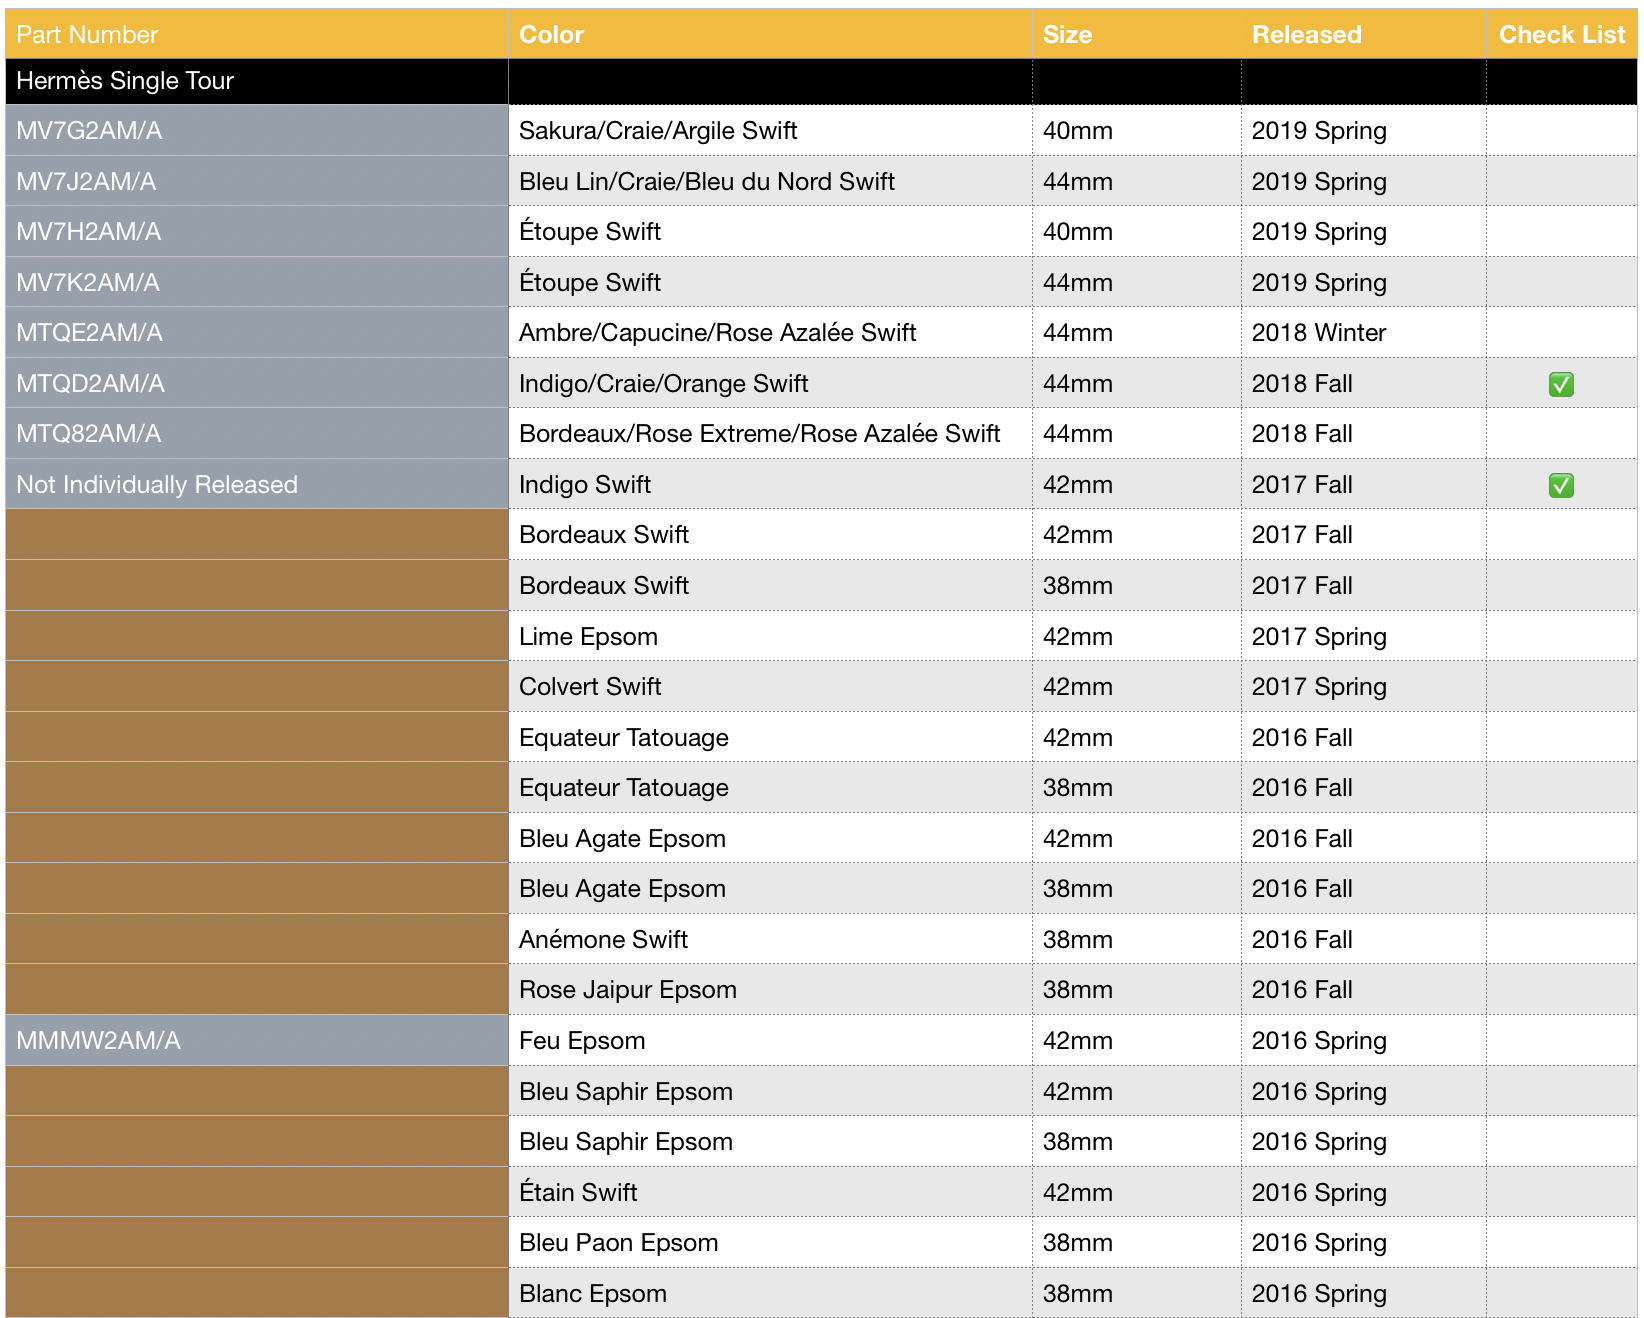This screenshot has height=1318, width=1644.
Task: Toggle the checkmark in the Not Individually Released row
Action: click(x=1560, y=485)
